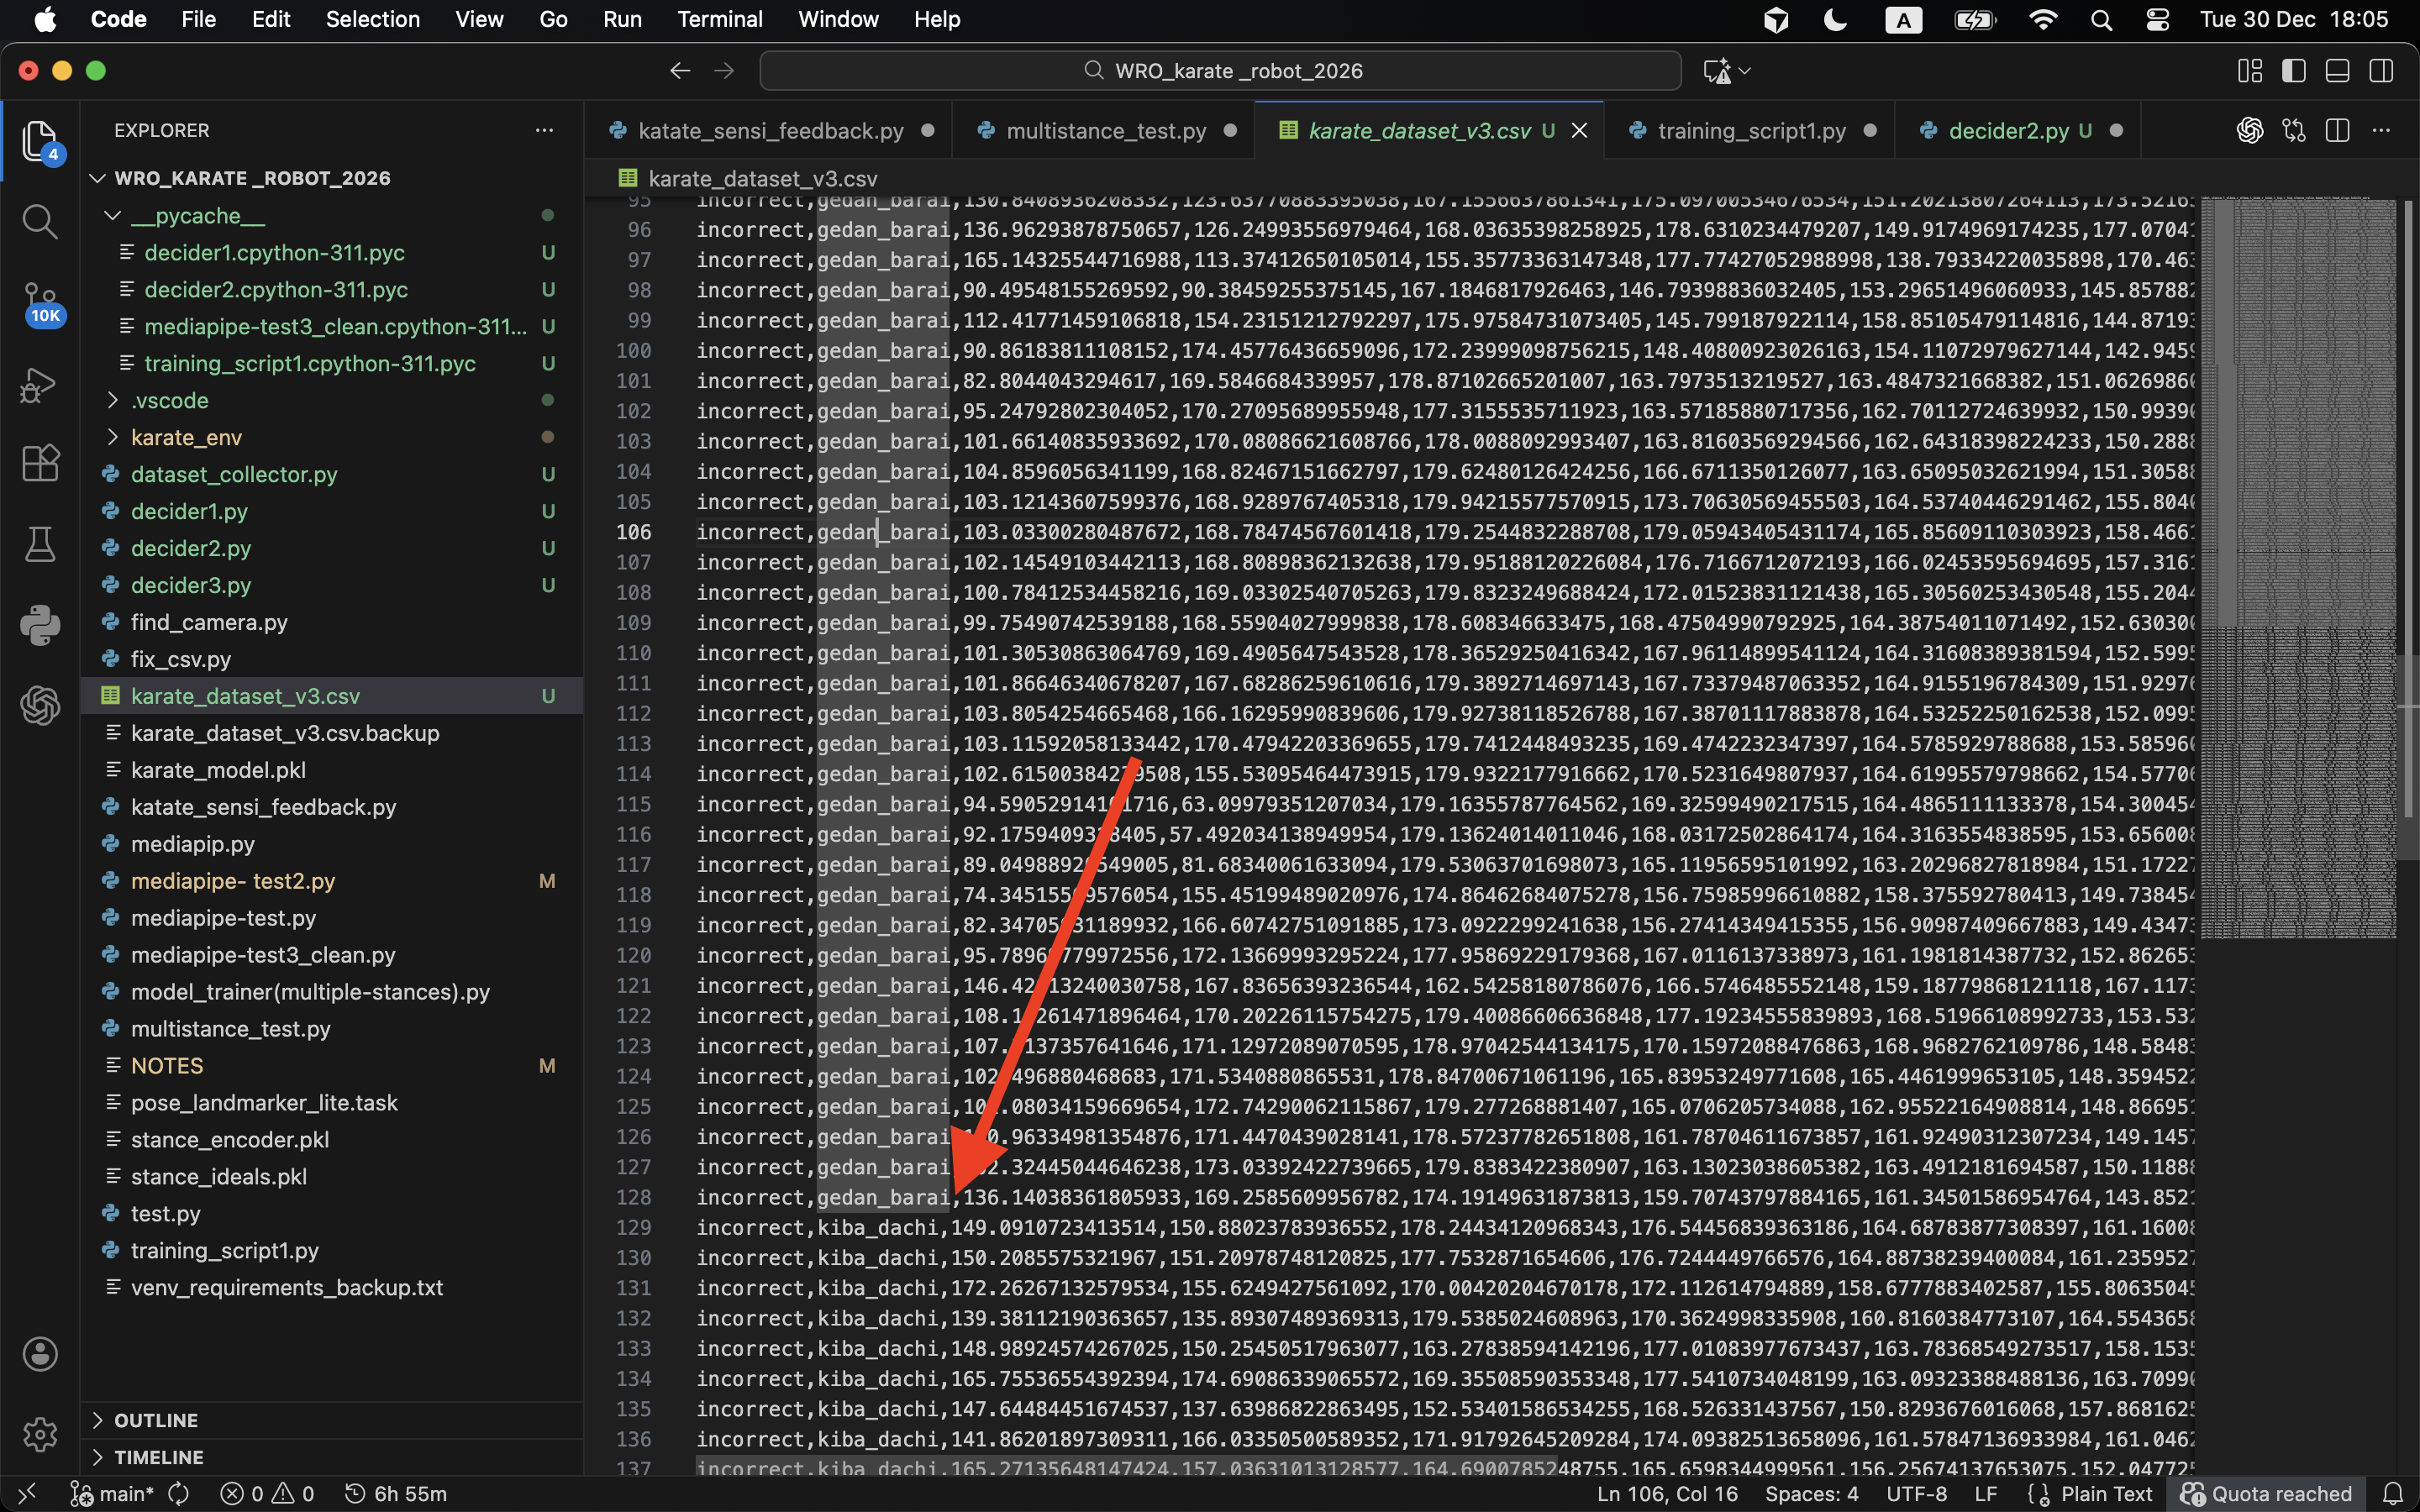Open the Testing flask view
2420x1512 pixels.
click(x=40, y=545)
